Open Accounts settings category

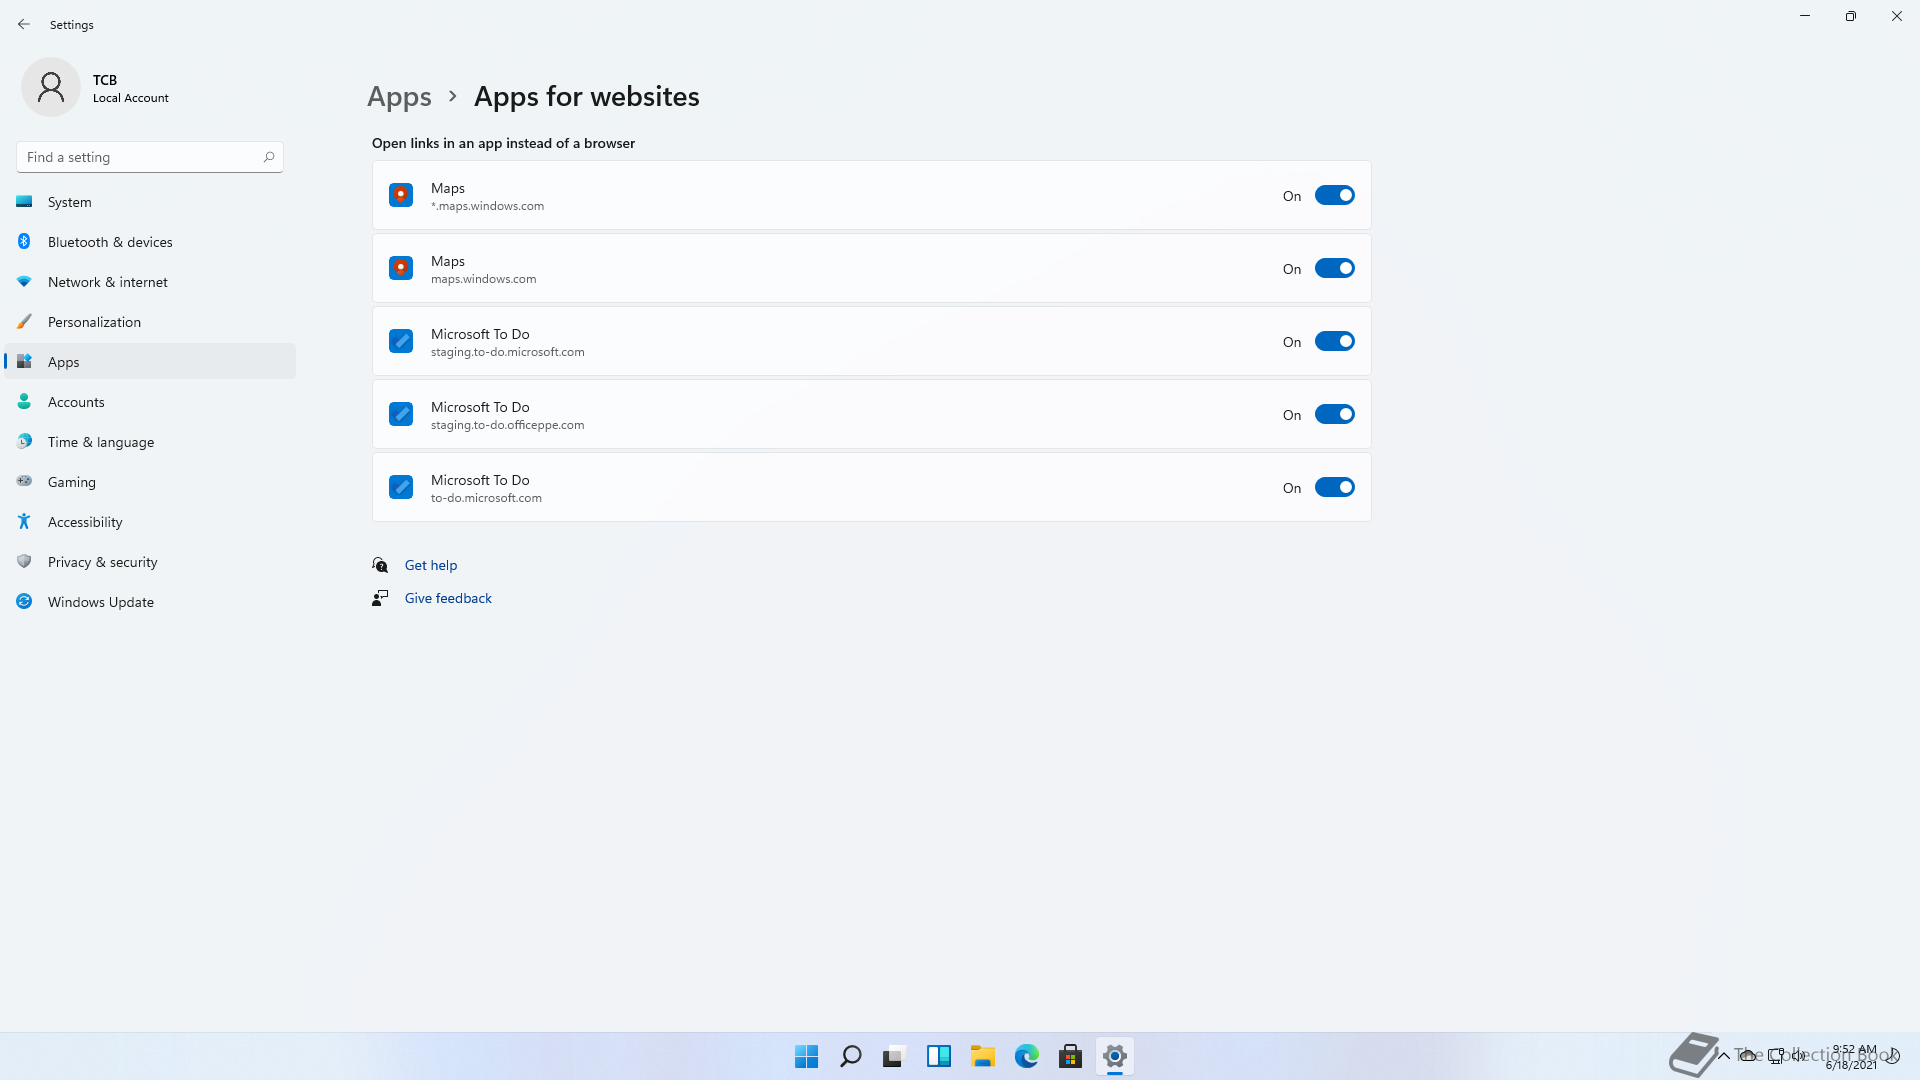click(x=150, y=402)
